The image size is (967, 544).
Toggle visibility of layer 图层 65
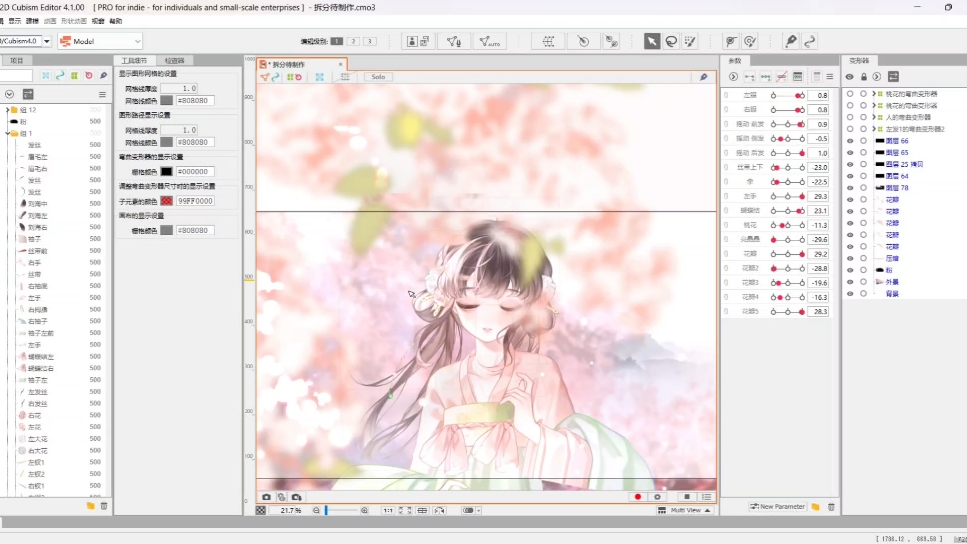(x=850, y=153)
